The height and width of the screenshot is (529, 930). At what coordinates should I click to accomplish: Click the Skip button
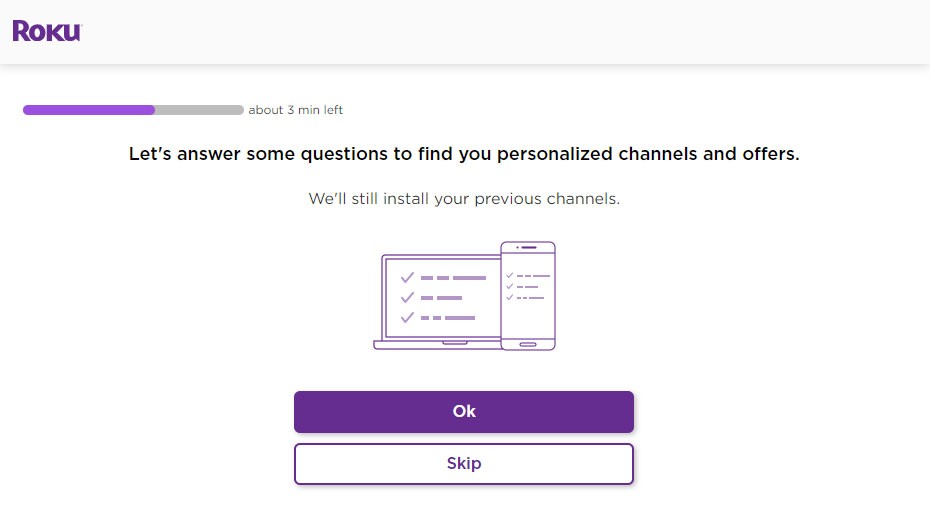click(464, 464)
